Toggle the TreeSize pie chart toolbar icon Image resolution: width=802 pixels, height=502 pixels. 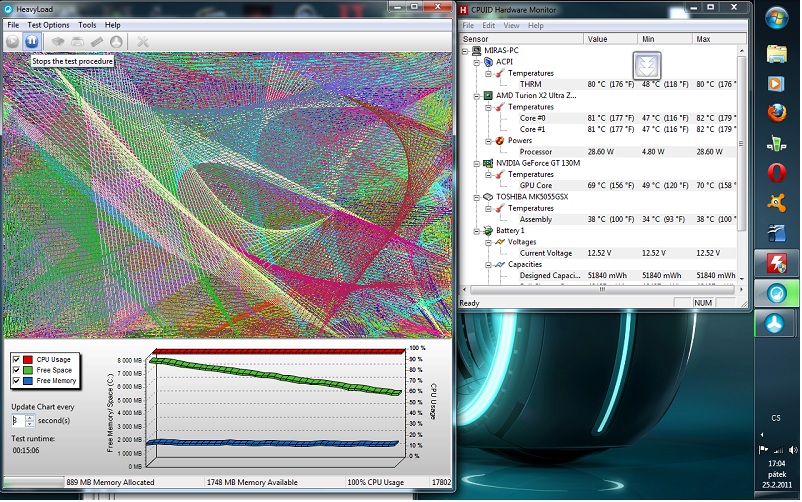coord(116,41)
